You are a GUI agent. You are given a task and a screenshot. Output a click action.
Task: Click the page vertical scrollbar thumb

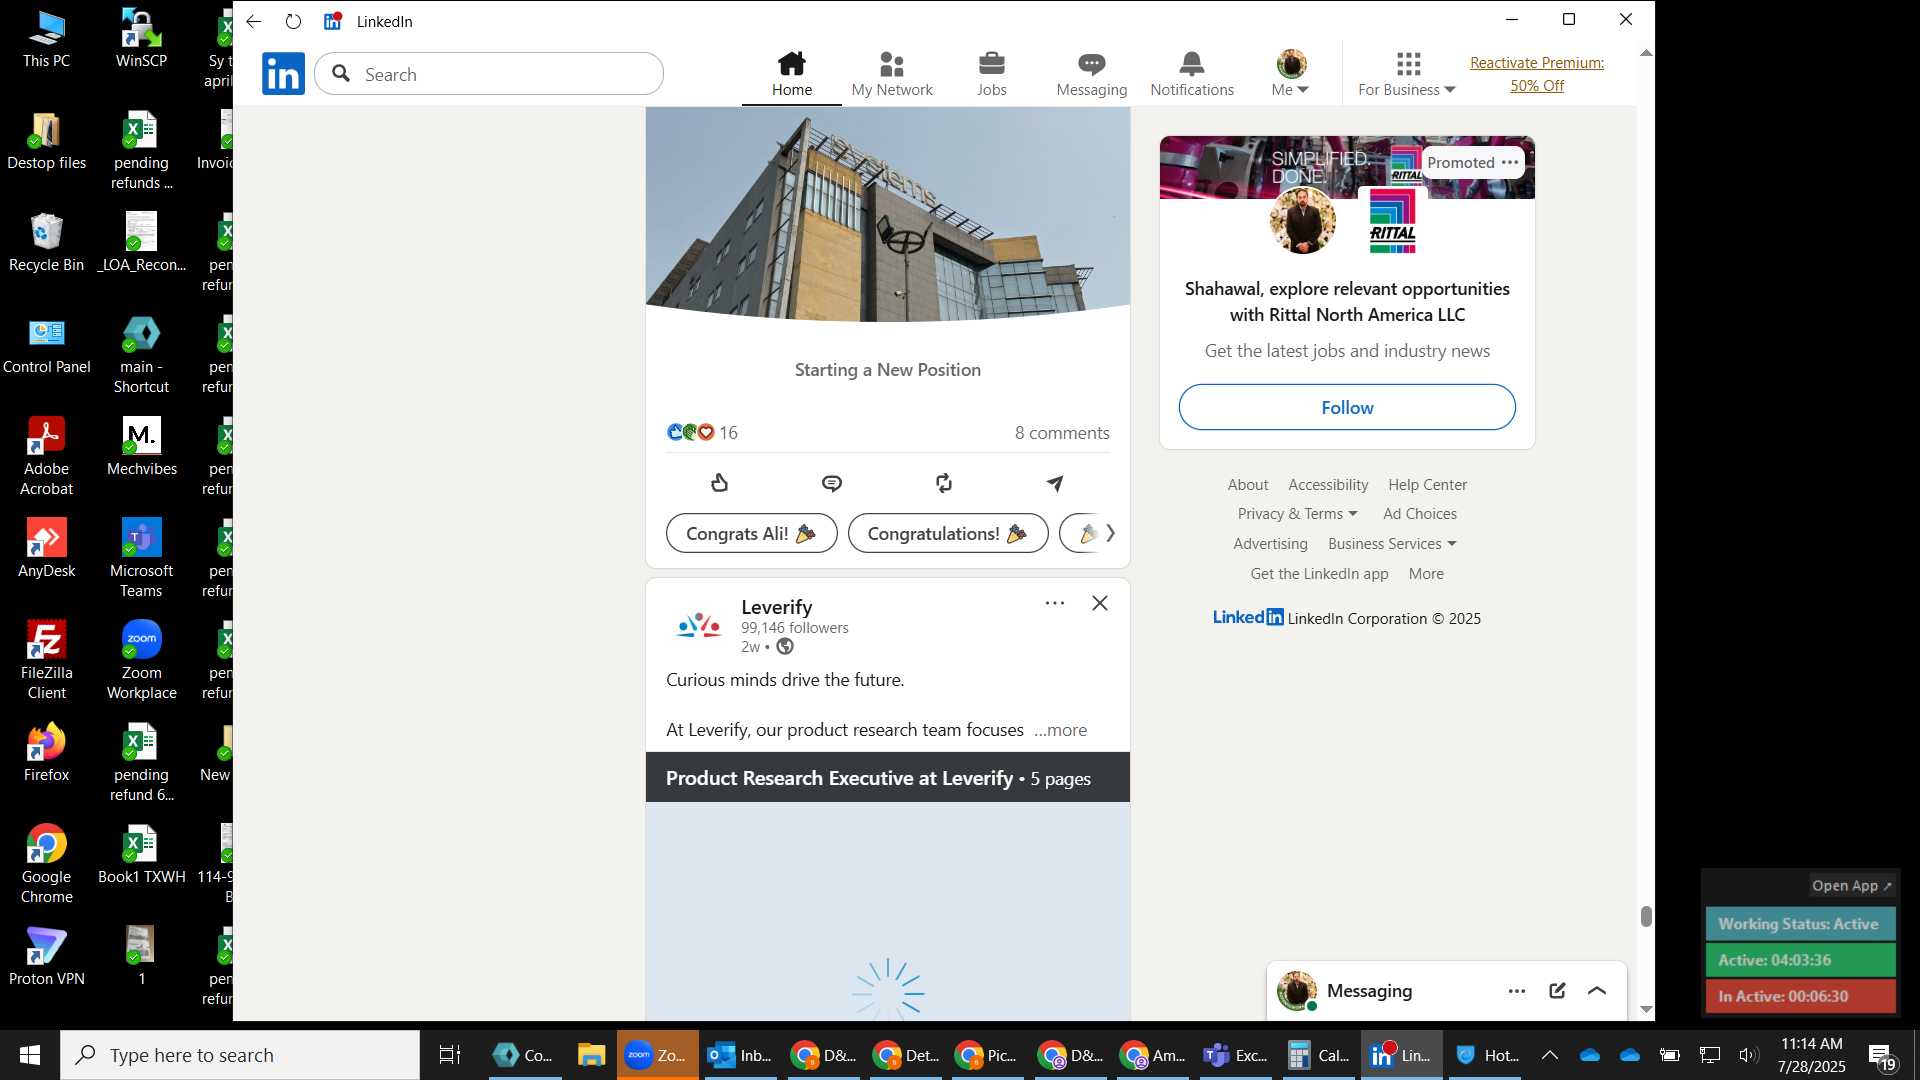point(1646,916)
